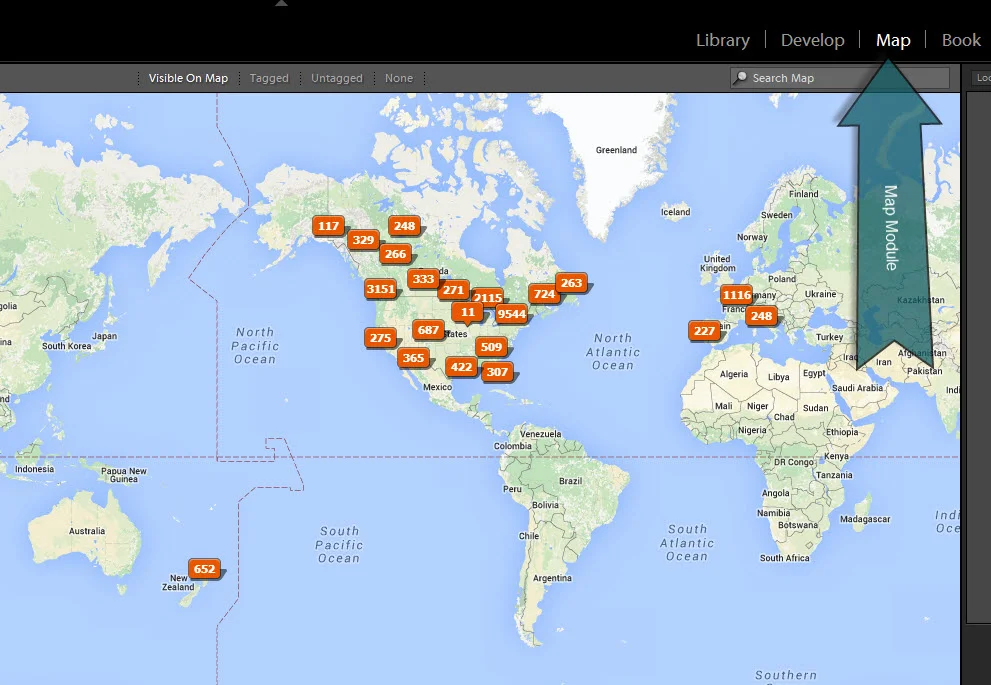Set location filter to None

pyautogui.click(x=399, y=78)
